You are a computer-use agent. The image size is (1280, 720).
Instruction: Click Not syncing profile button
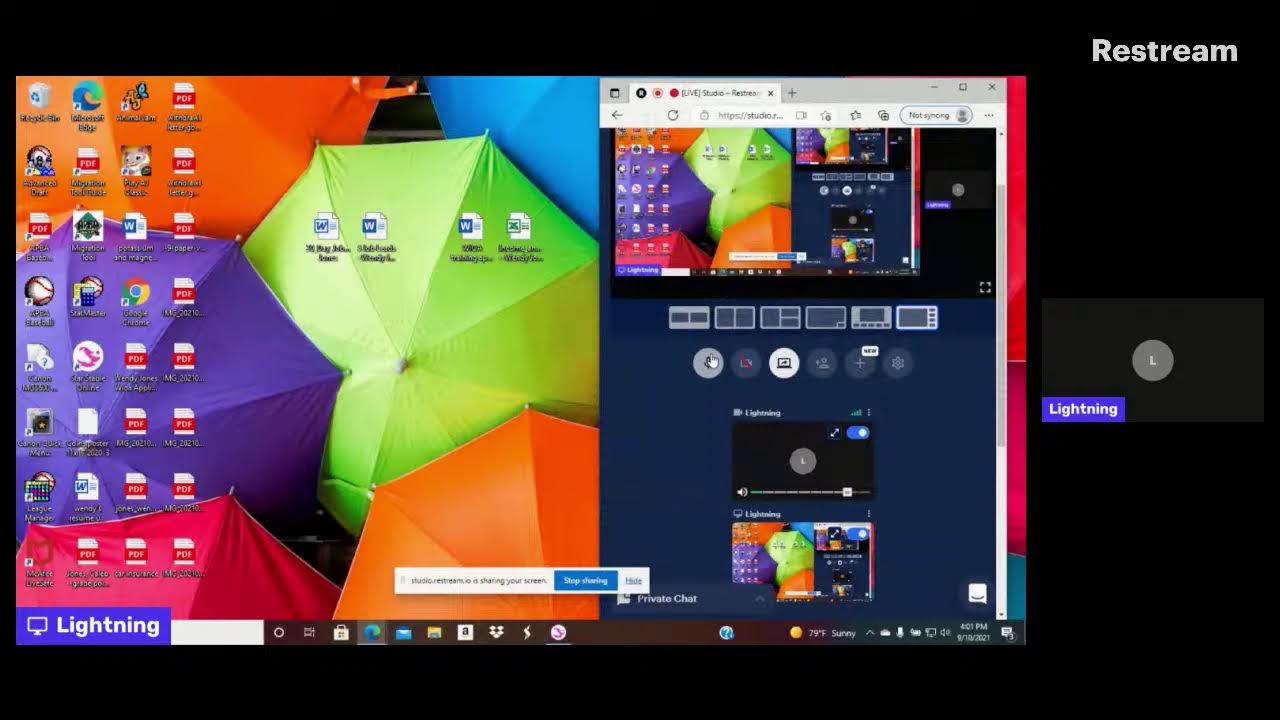pos(936,115)
